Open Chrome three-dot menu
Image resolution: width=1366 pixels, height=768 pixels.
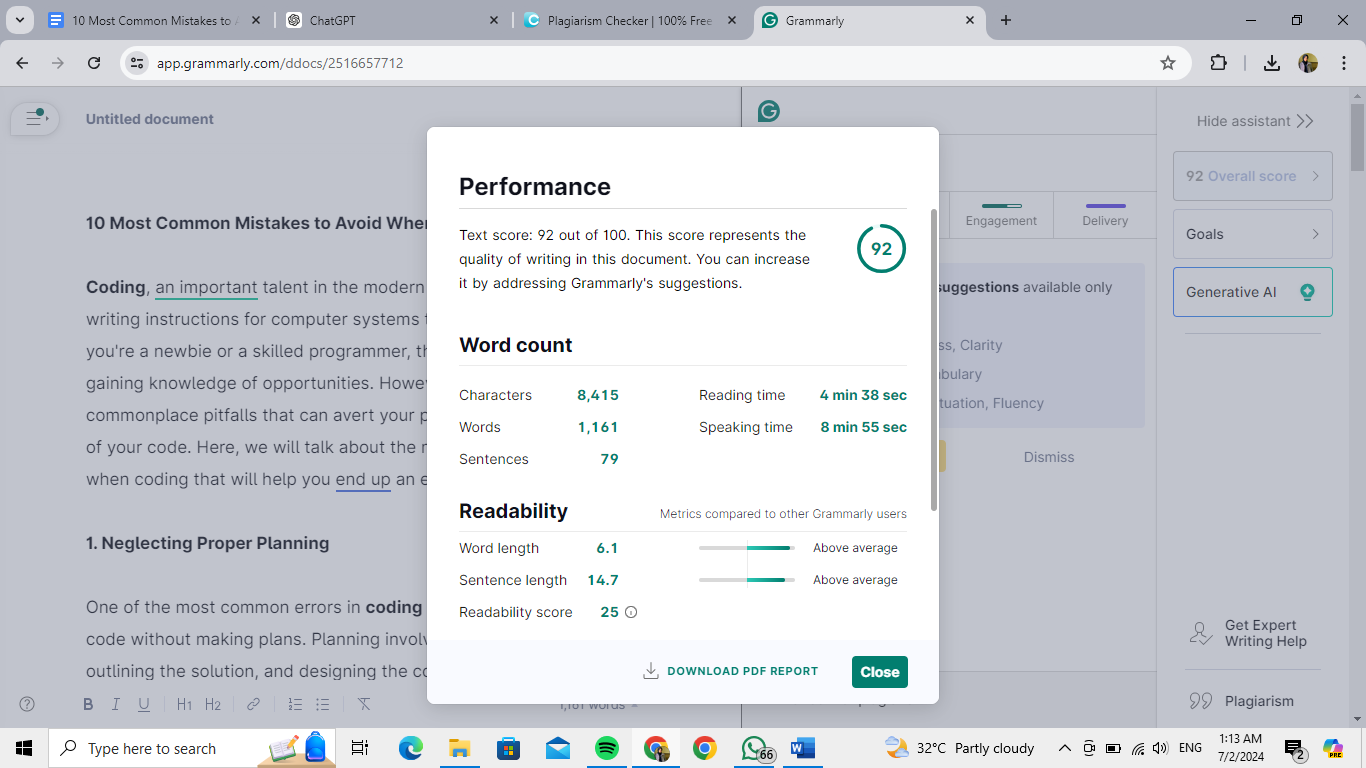[1342, 63]
